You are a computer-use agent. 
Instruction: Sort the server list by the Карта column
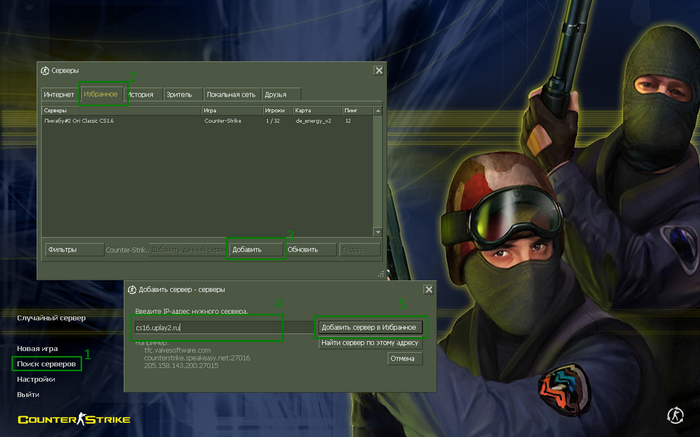click(x=317, y=110)
